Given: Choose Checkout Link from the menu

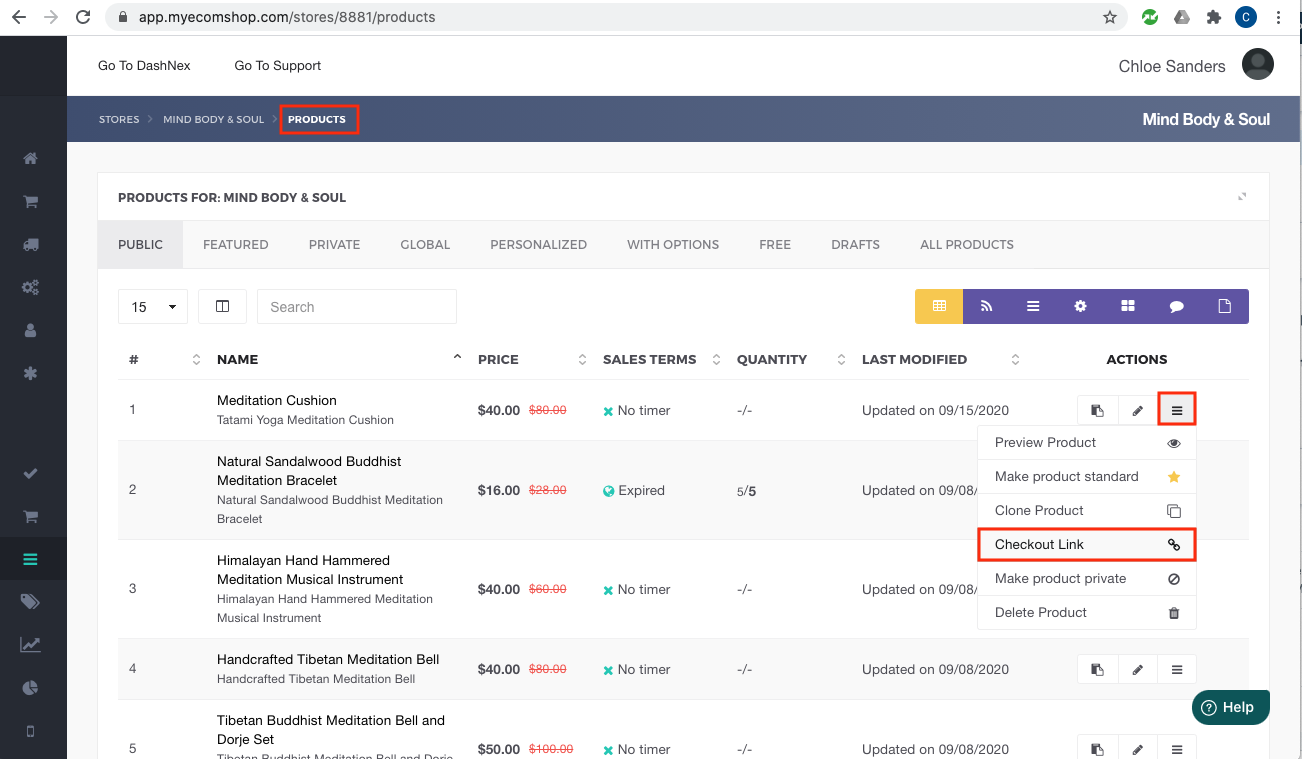Looking at the screenshot, I should tap(1087, 544).
